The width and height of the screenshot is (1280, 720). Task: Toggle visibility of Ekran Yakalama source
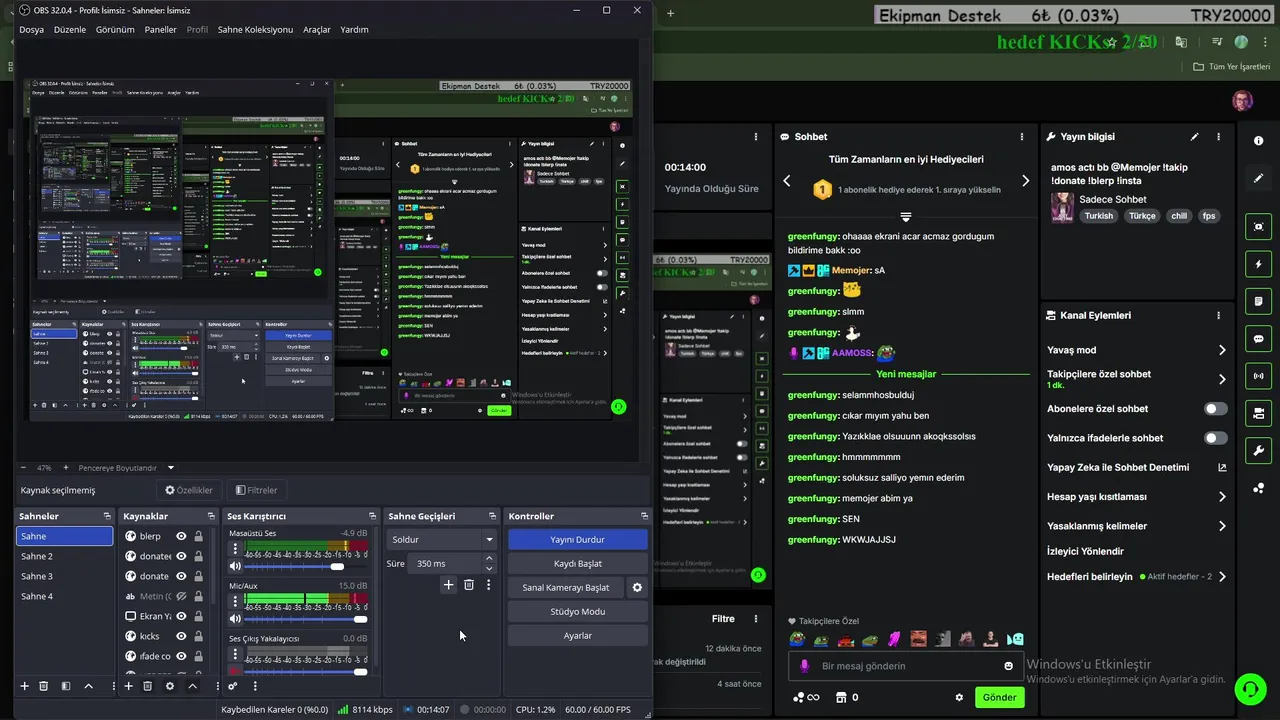(x=181, y=616)
